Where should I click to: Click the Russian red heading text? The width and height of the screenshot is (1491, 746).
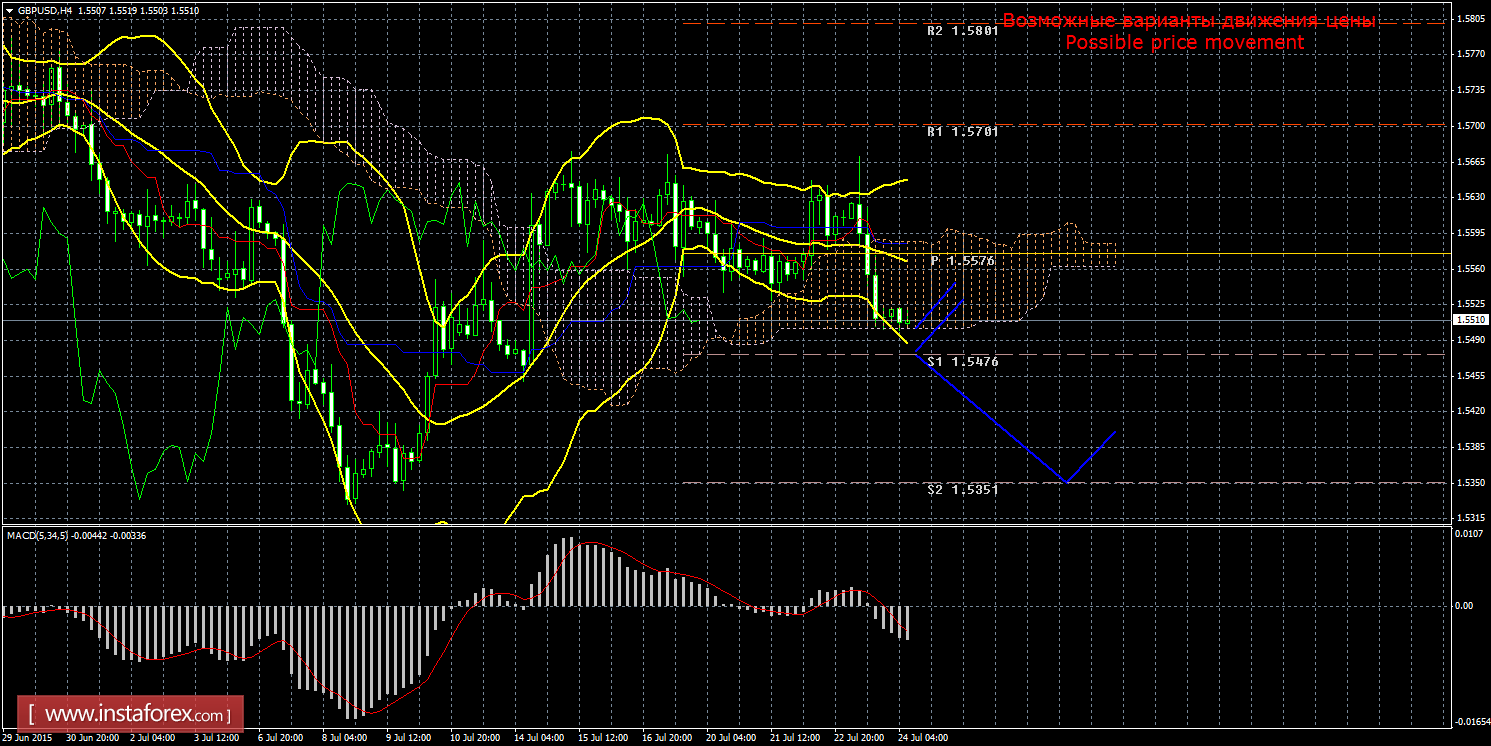pyautogui.click(x=1189, y=21)
